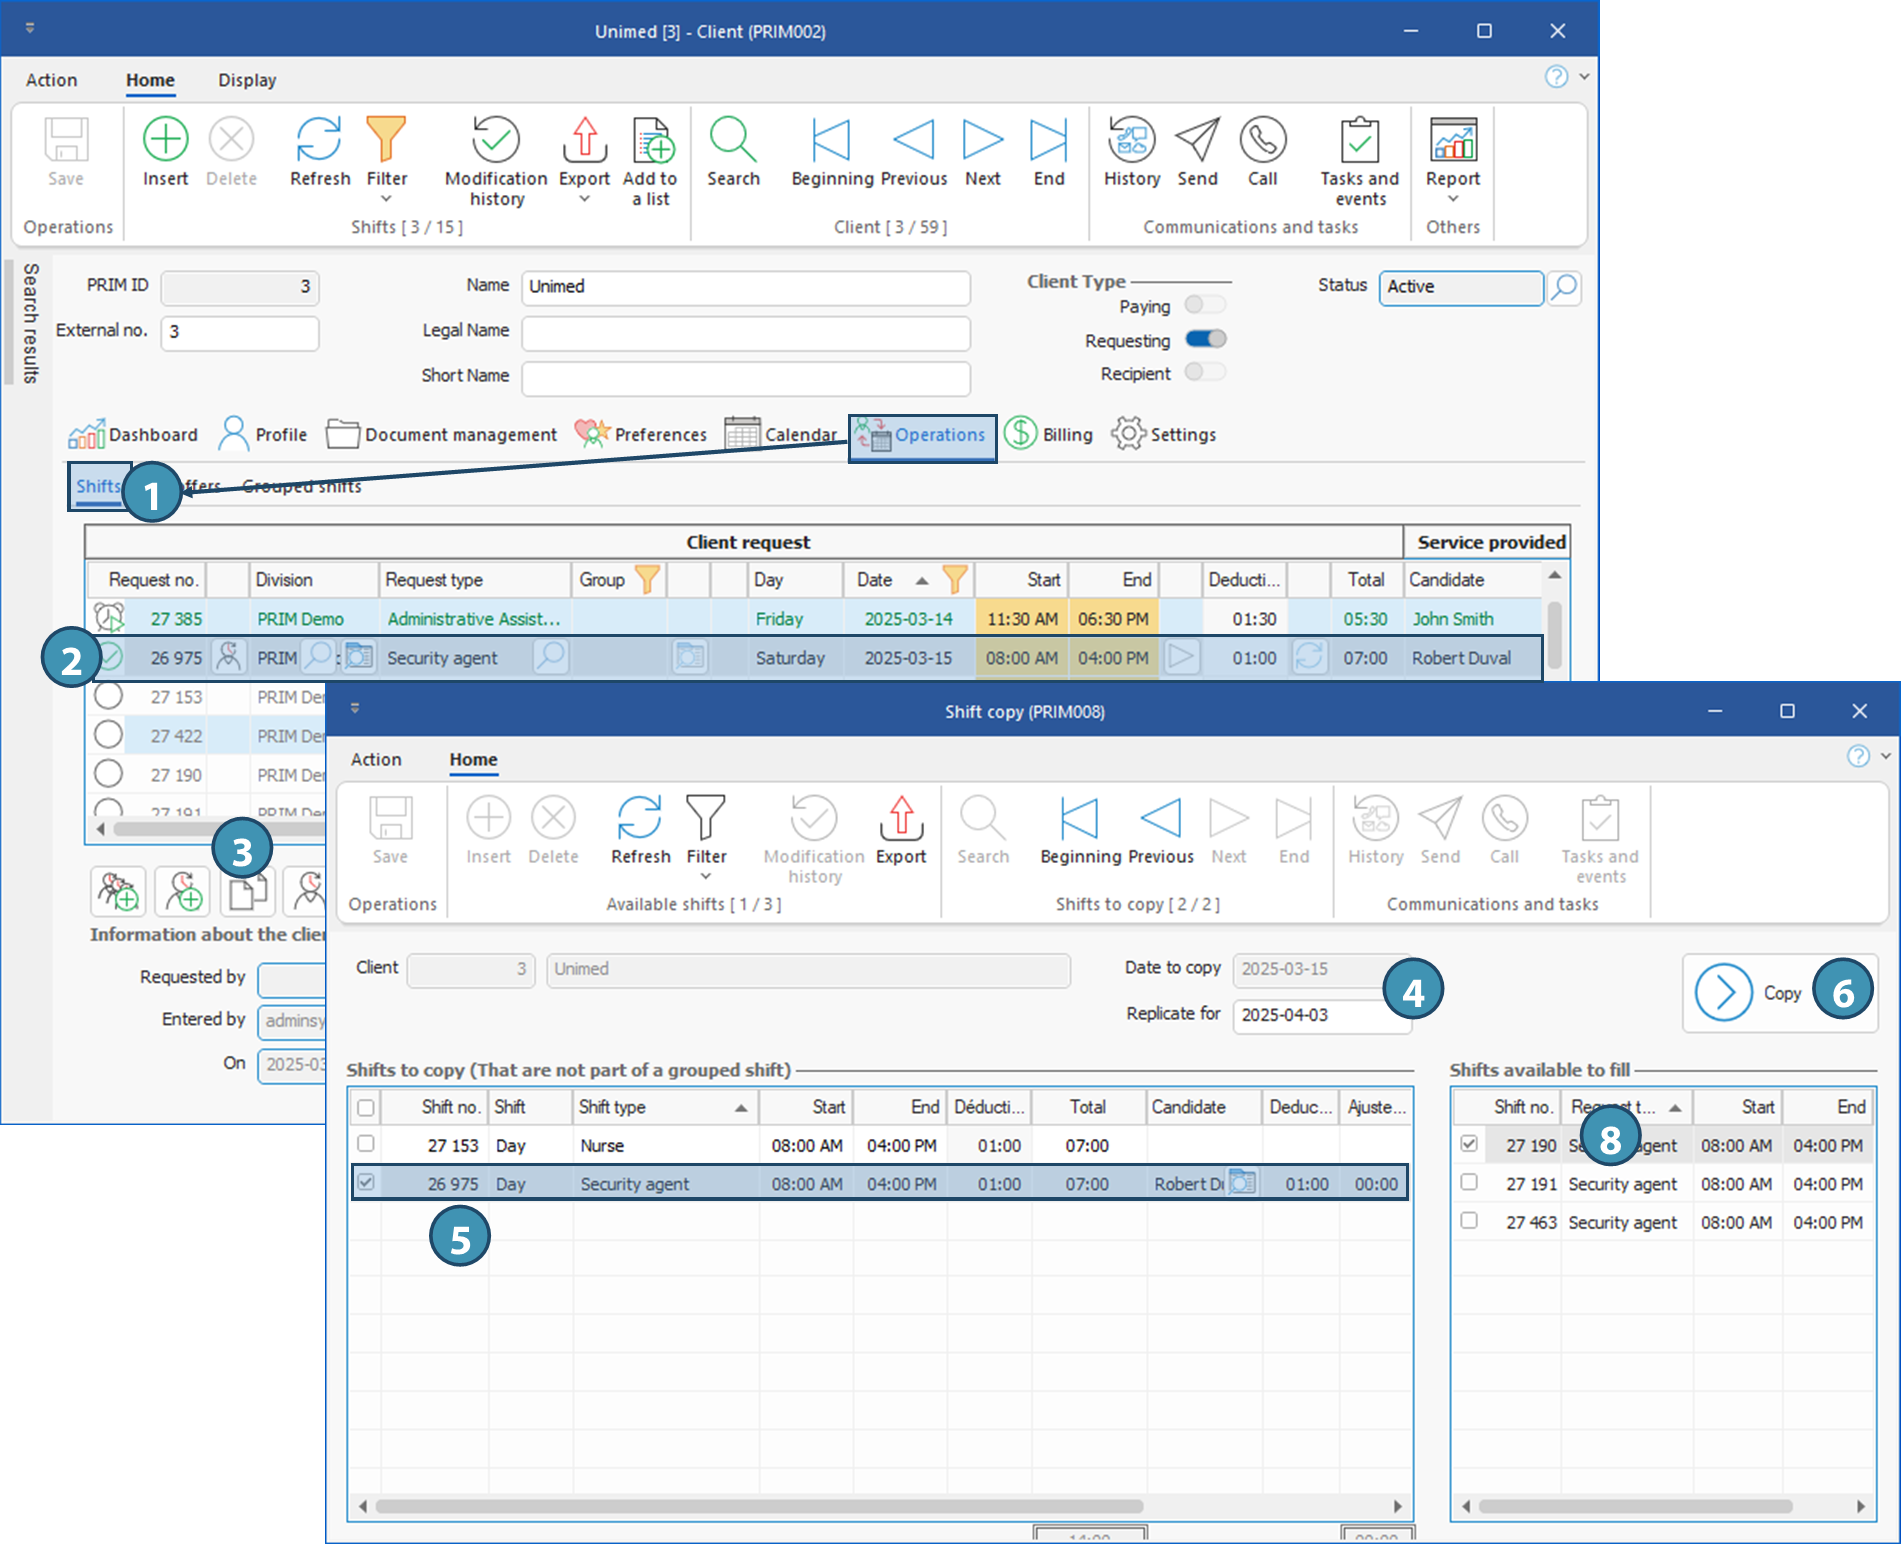
Task: Check shift 27 191 in available shifts
Action: 1469,1182
